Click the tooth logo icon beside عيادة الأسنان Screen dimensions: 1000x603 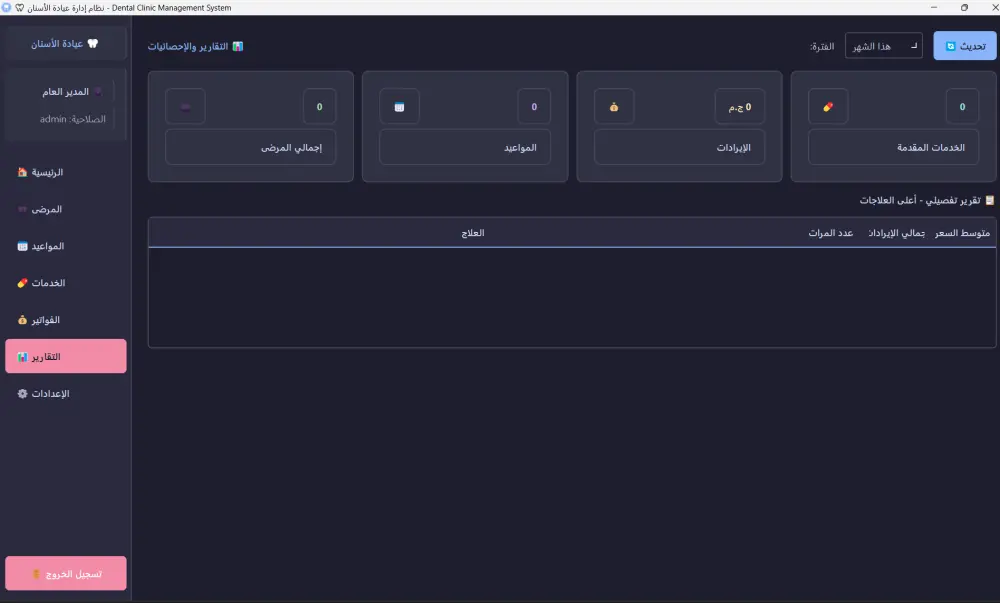pos(93,43)
